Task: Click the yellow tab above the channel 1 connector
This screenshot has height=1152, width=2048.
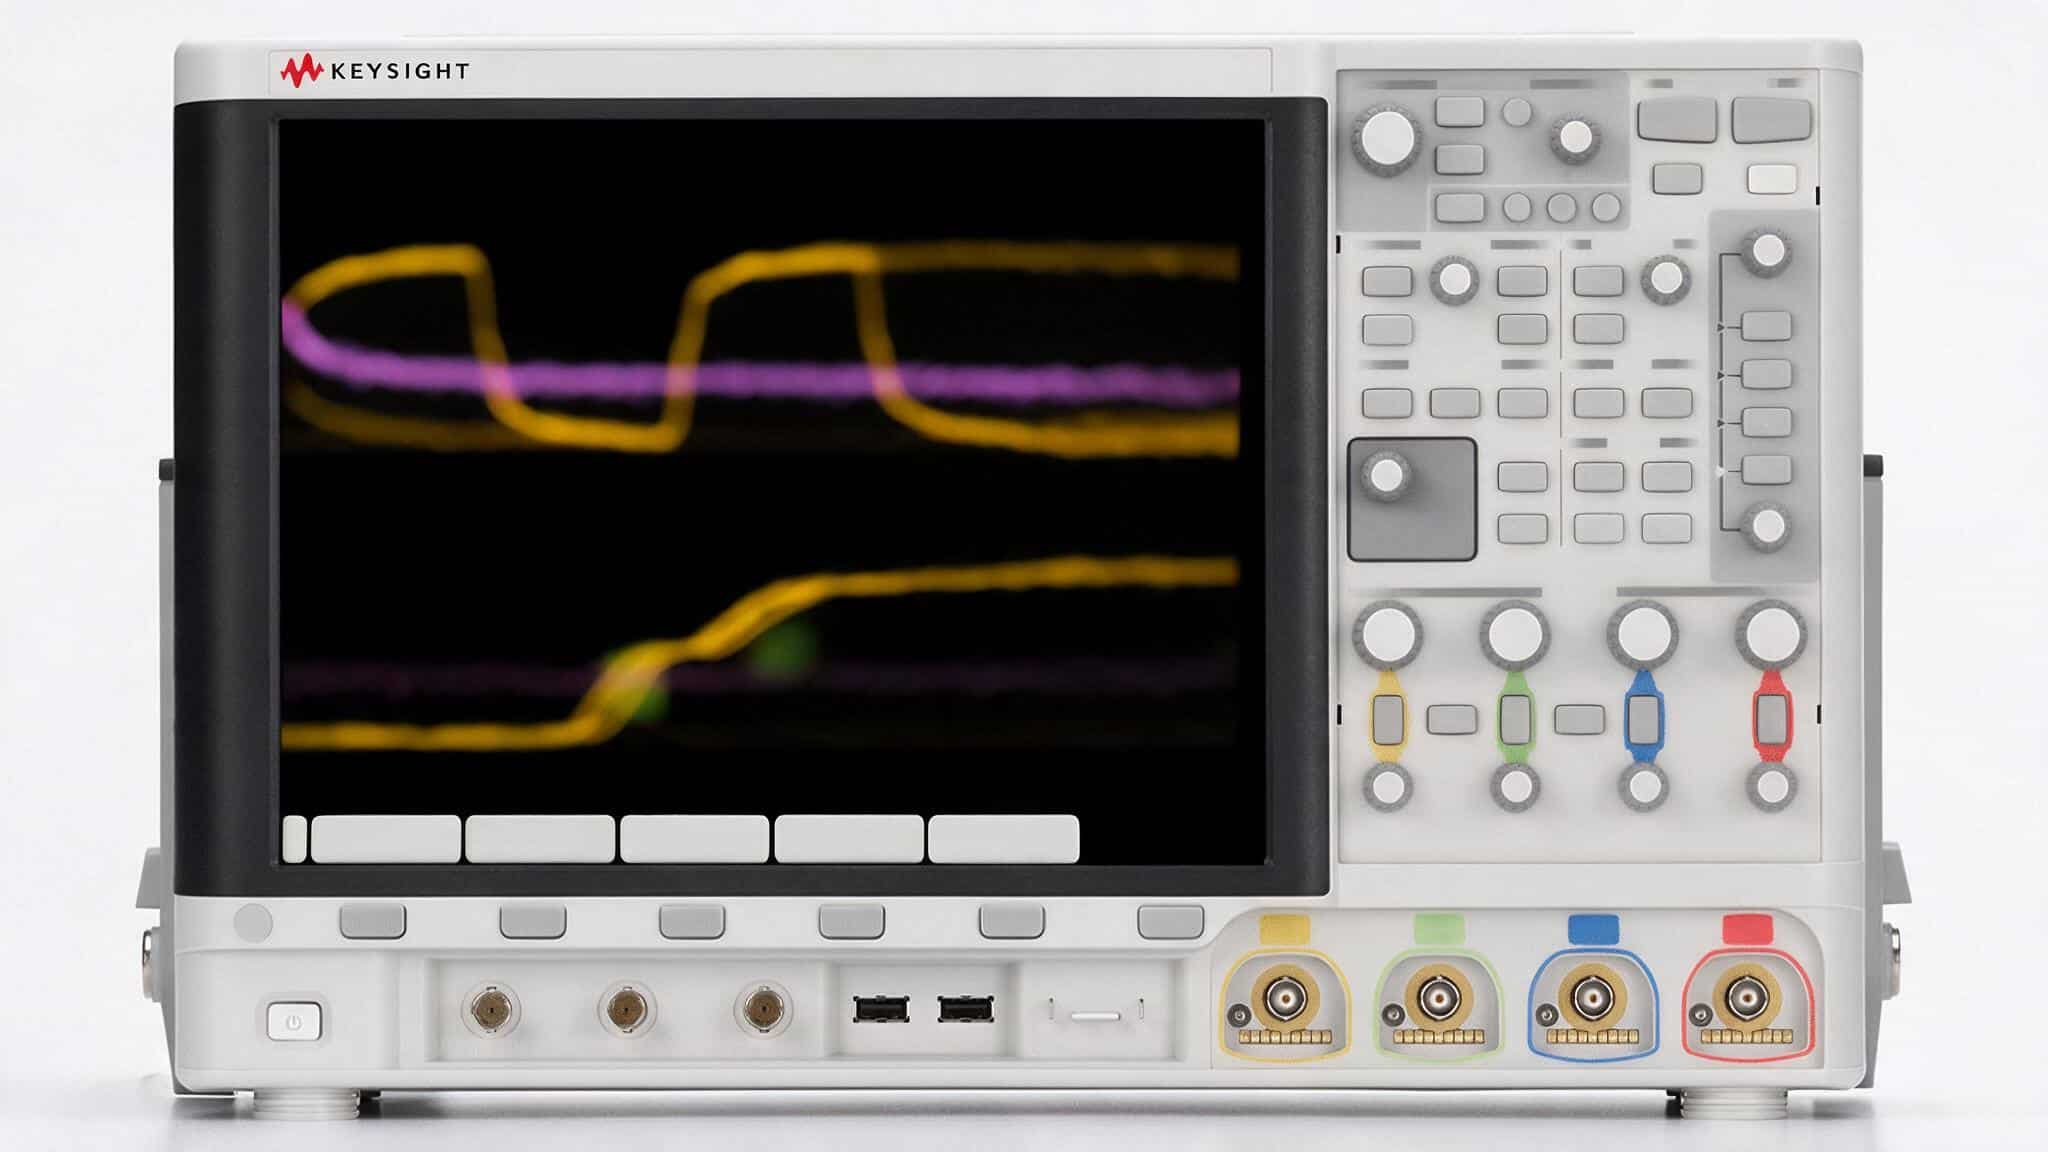Action: point(1285,929)
